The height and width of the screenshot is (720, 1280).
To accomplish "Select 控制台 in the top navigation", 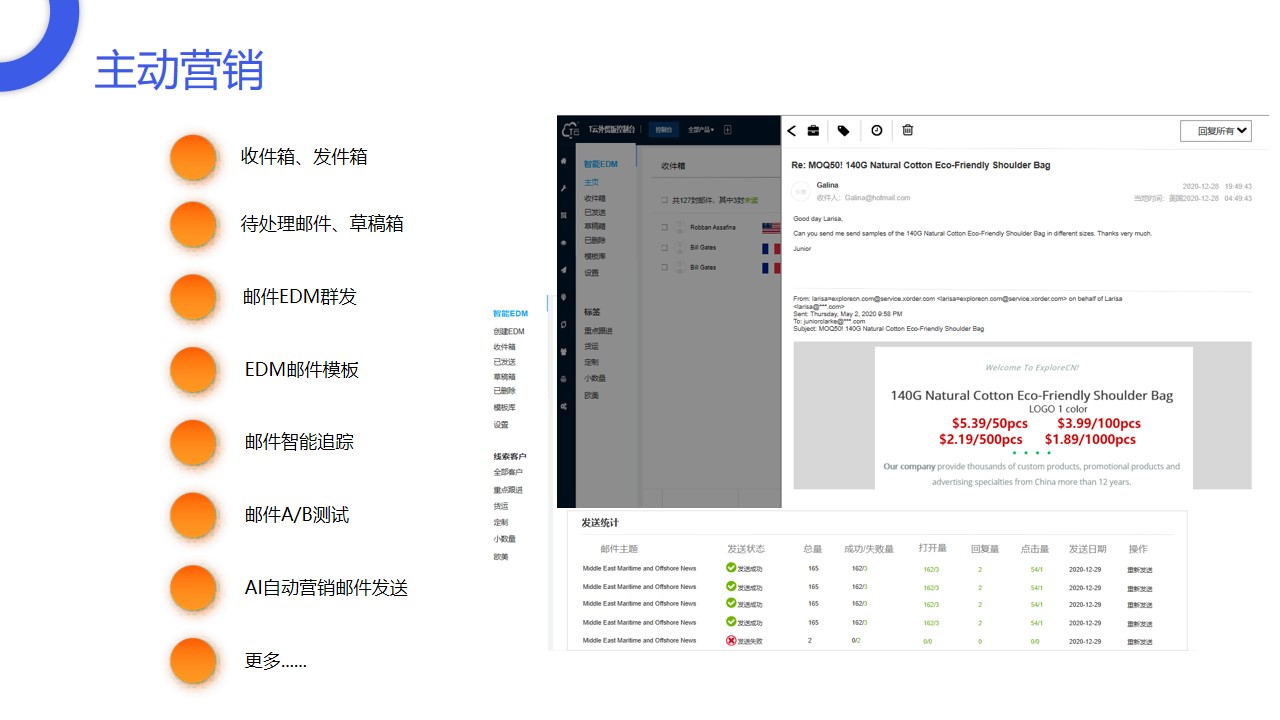I will click(663, 130).
